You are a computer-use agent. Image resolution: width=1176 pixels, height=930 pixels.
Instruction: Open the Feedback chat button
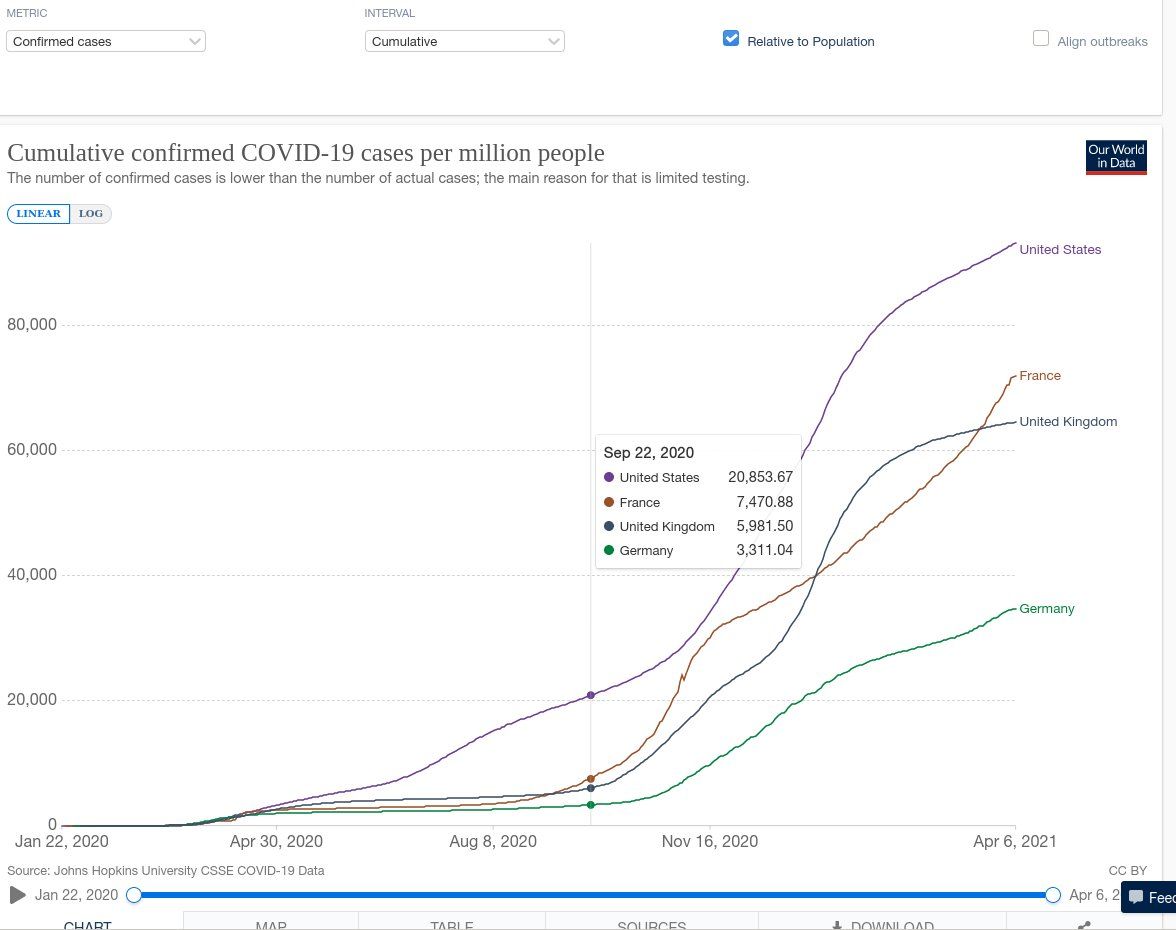1150,897
